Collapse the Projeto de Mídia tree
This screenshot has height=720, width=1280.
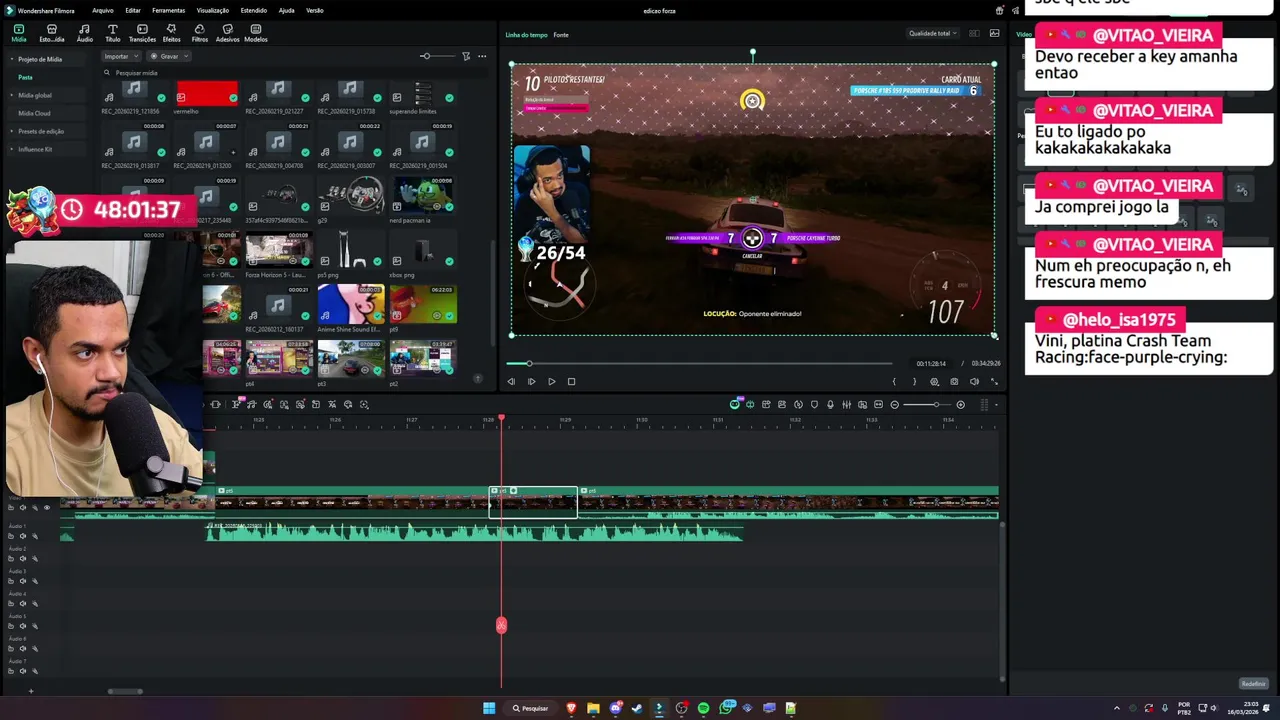click(x=12, y=59)
